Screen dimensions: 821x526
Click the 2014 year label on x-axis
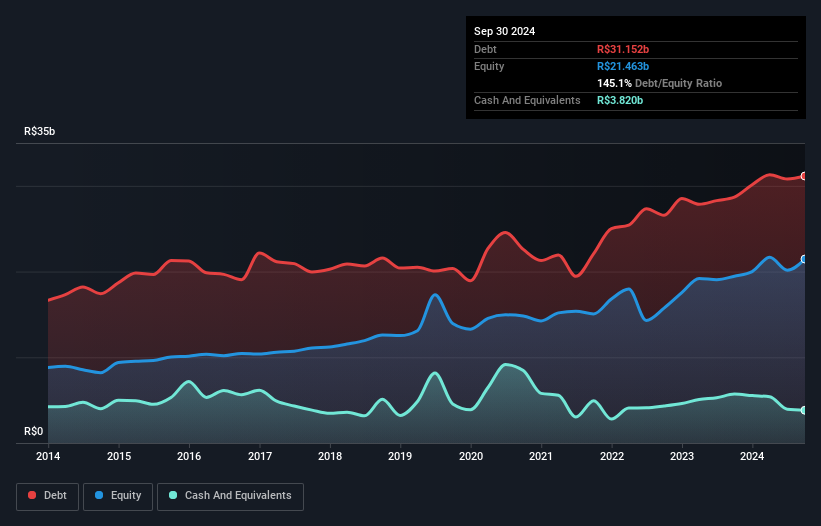click(48, 456)
